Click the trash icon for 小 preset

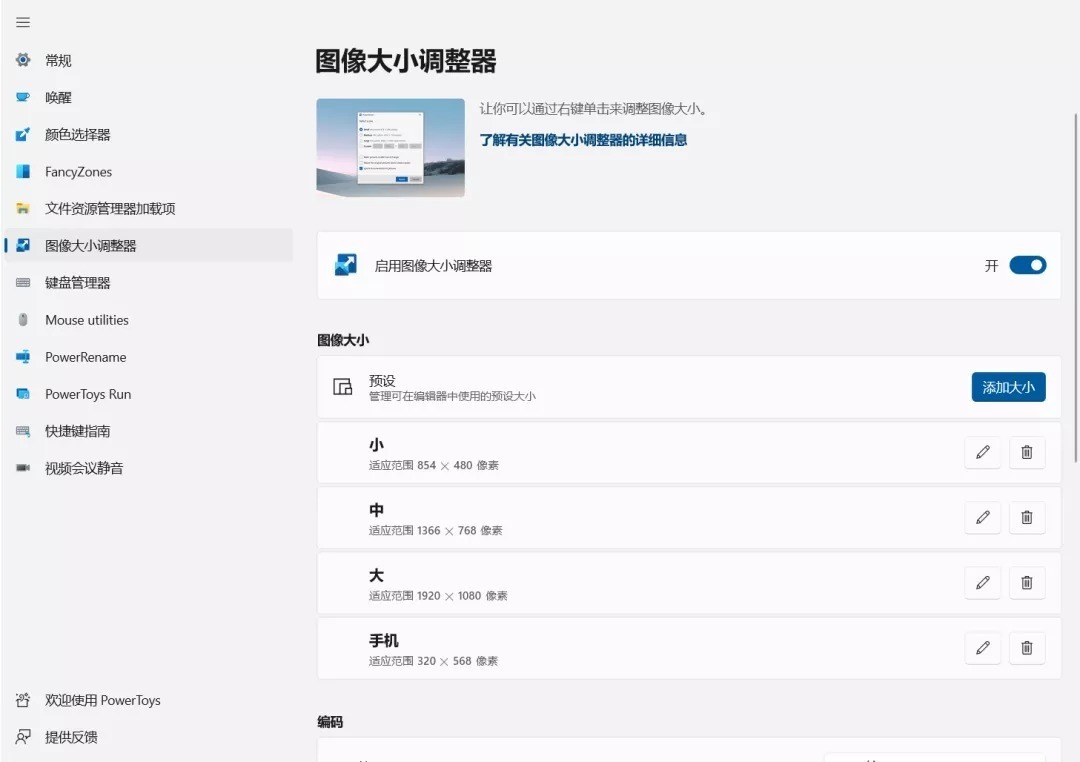tap(1026, 453)
